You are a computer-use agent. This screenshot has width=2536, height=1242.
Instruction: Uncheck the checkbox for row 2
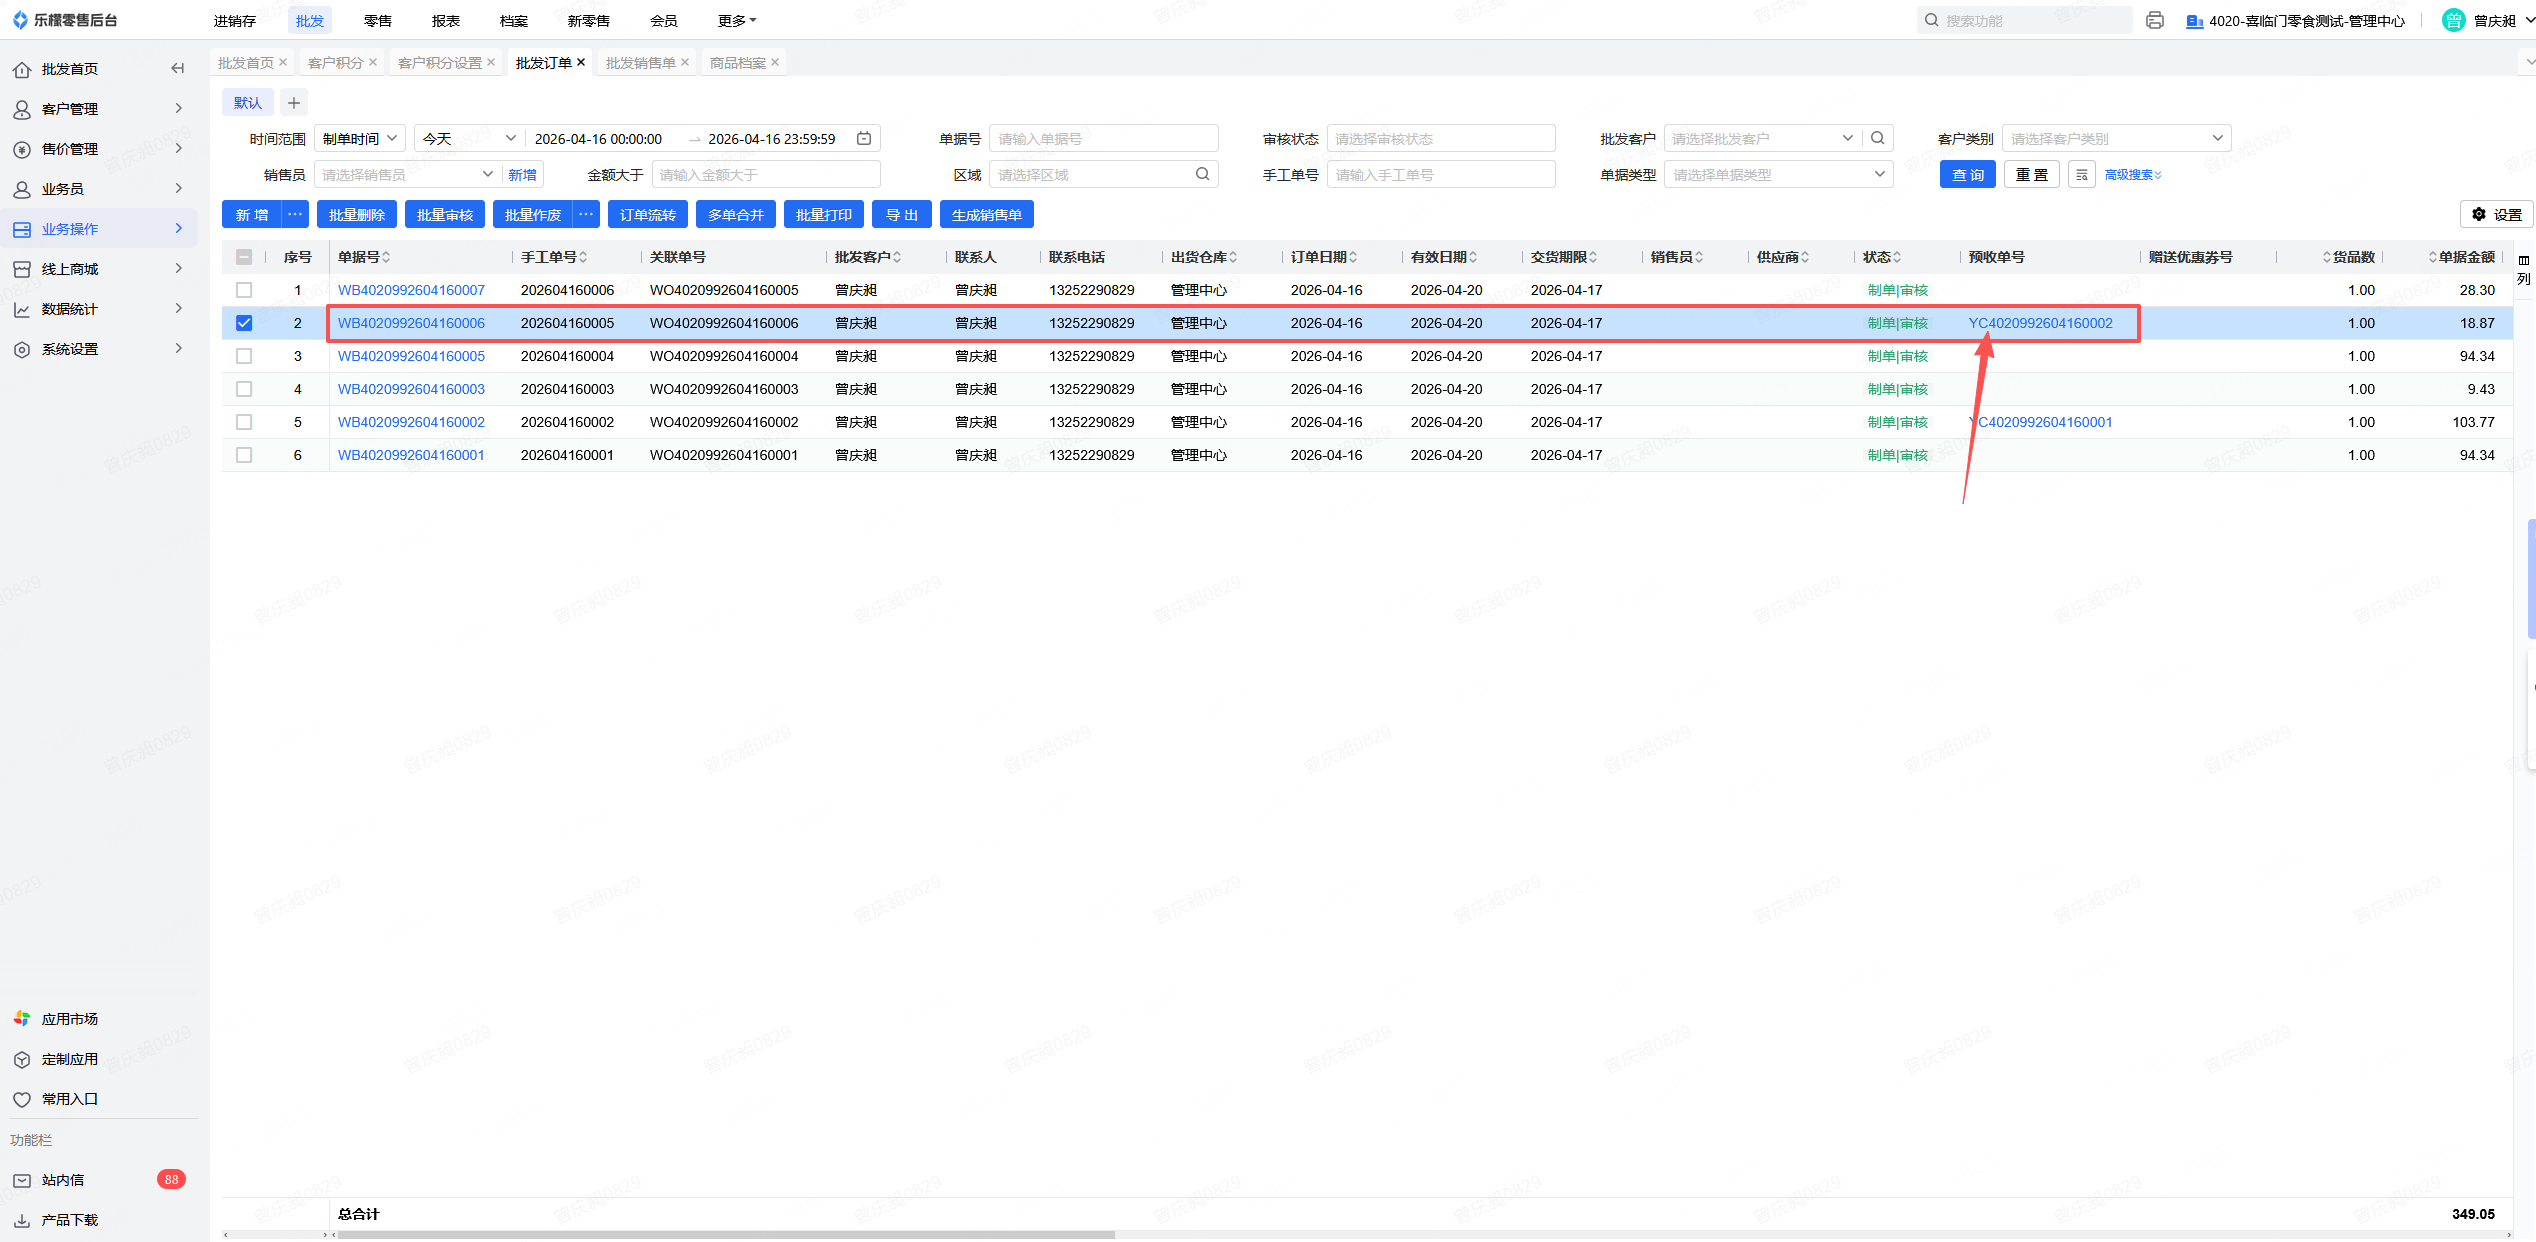[244, 323]
